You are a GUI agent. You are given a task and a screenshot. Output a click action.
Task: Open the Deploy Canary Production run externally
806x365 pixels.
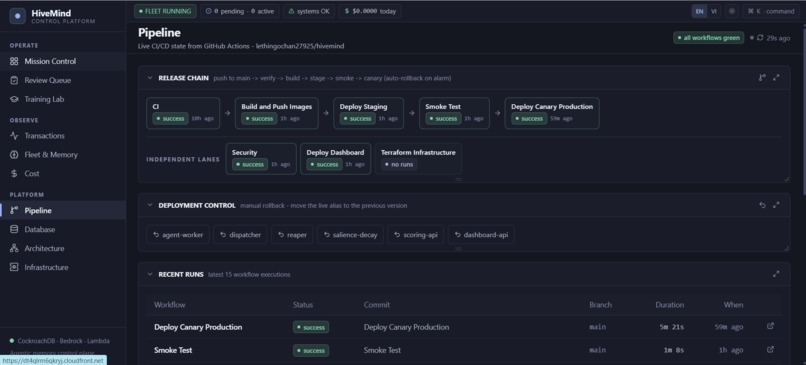pos(770,326)
